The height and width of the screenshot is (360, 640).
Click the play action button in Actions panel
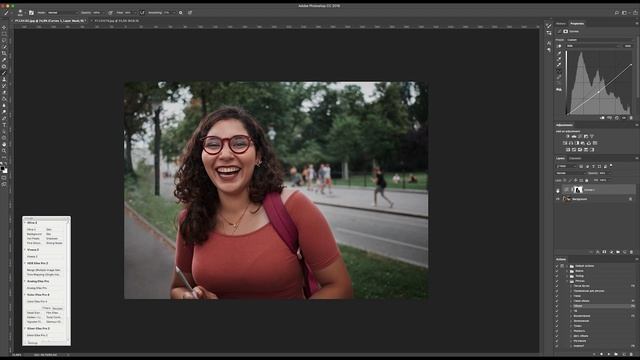pos(609,354)
